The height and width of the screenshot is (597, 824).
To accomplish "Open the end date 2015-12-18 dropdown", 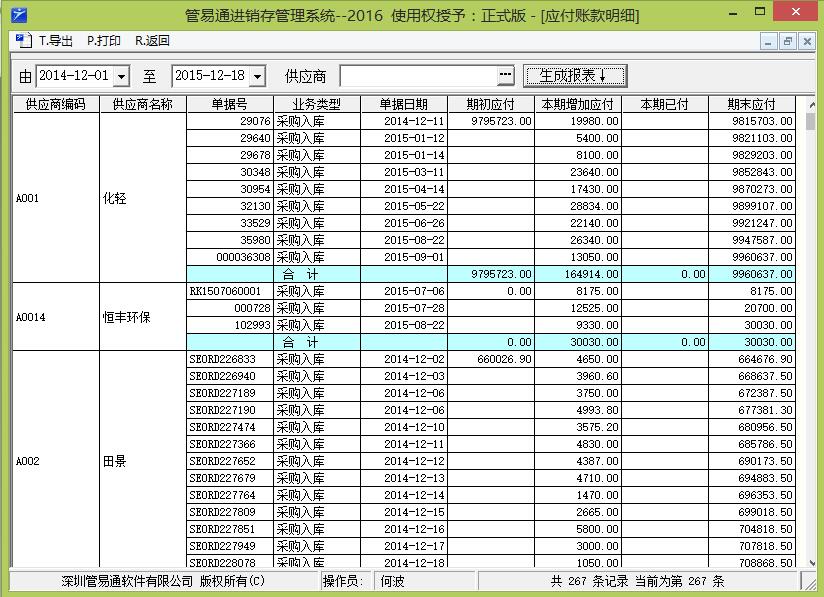I will pos(257,77).
